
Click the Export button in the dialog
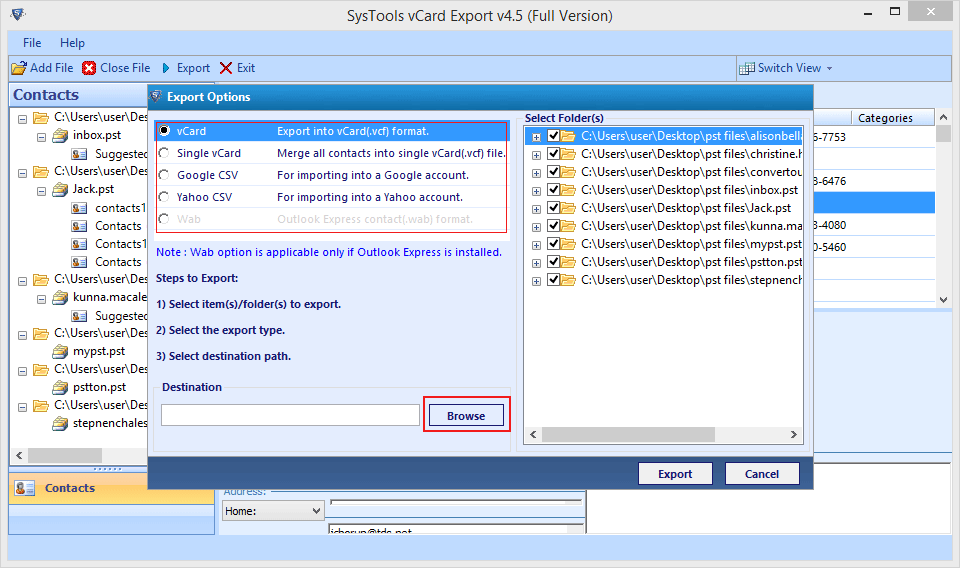675,474
